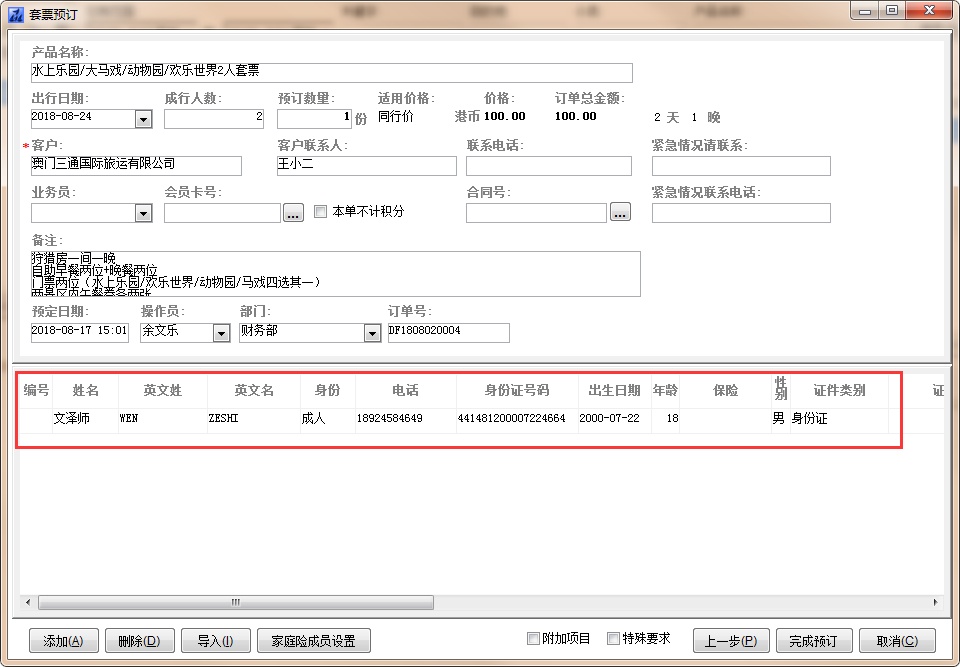Click the 身份 column header
The width and height of the screenshot is (960, 667).
[x=328, y=391]
